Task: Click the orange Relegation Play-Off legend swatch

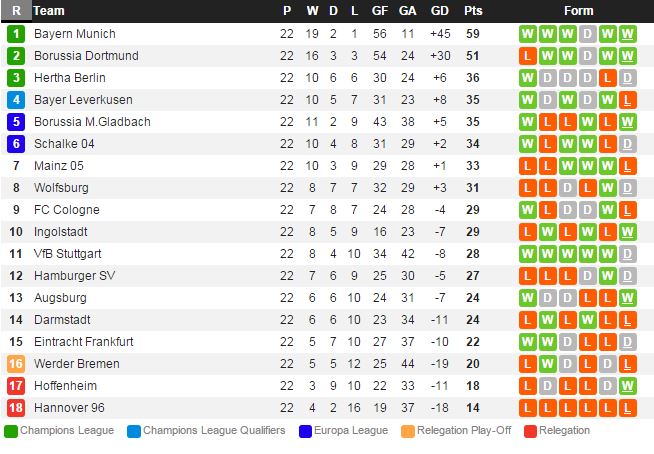Action: point(407,431)
